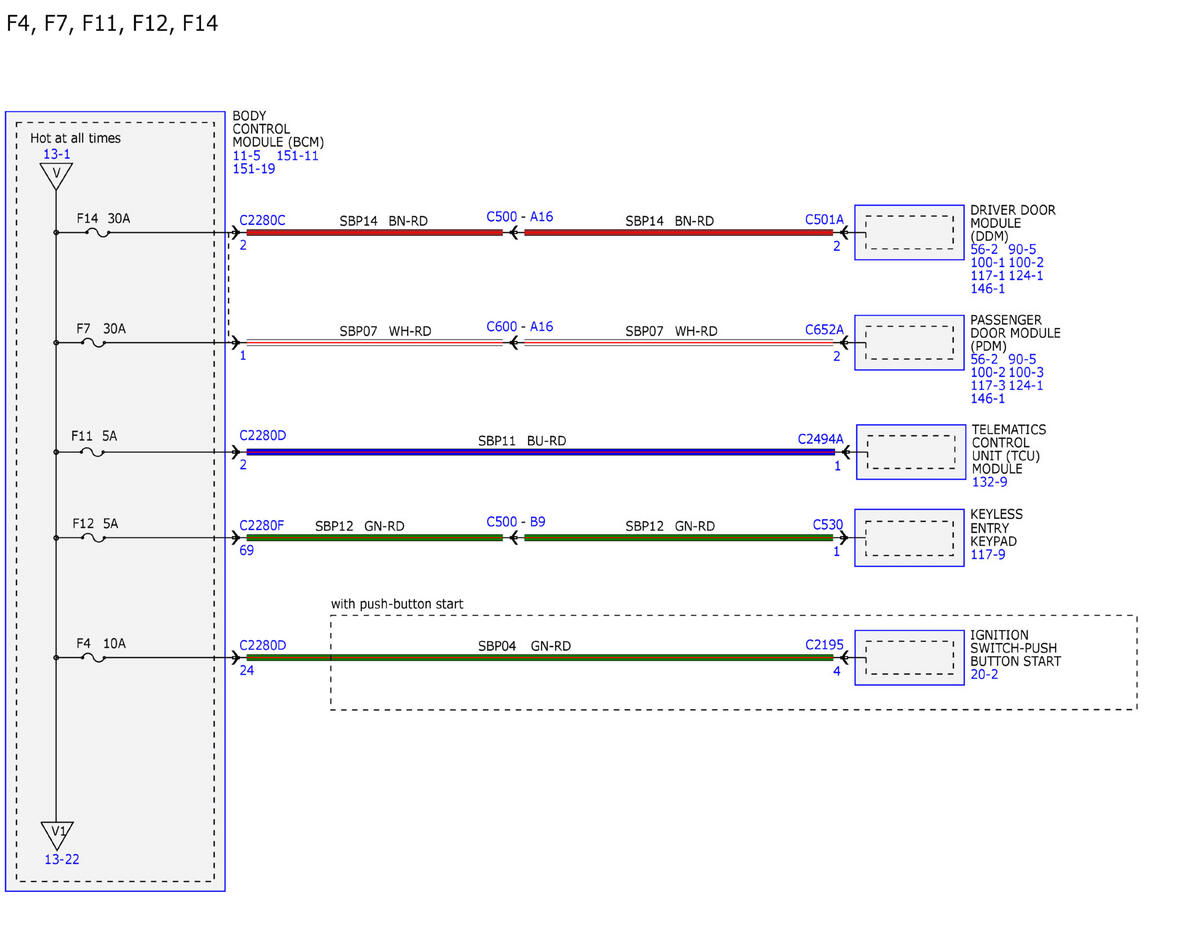Click the V1 terminal symbol above 13-22

[x=56, y=835]
